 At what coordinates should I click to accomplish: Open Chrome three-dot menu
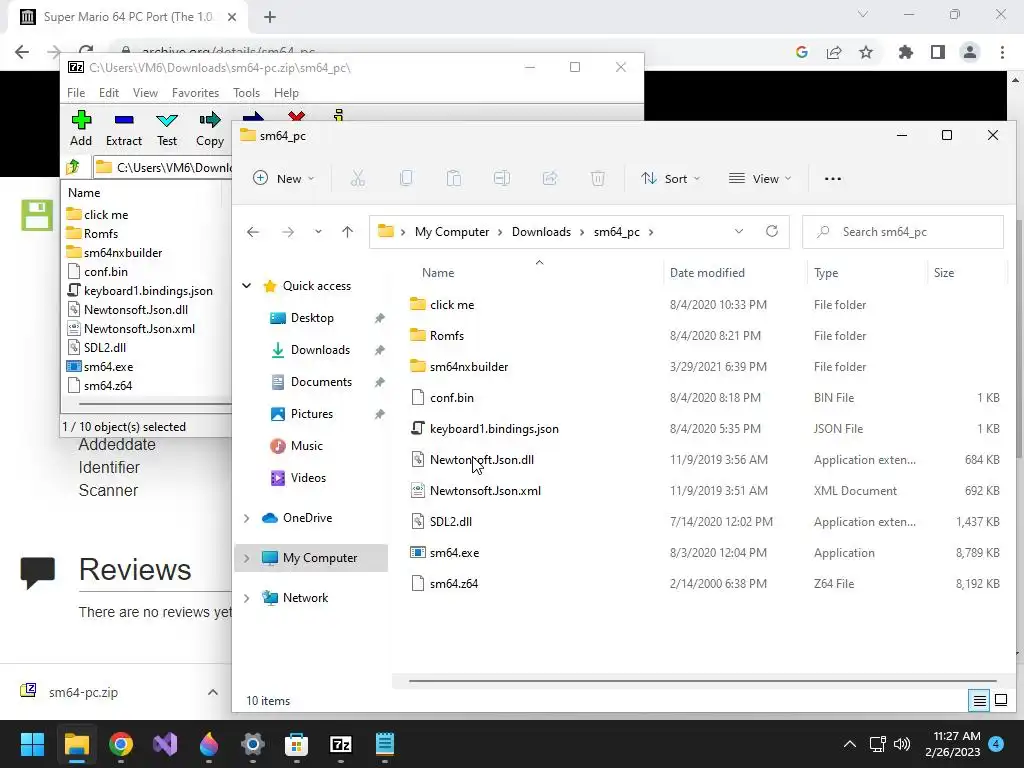coord(1002,52)
